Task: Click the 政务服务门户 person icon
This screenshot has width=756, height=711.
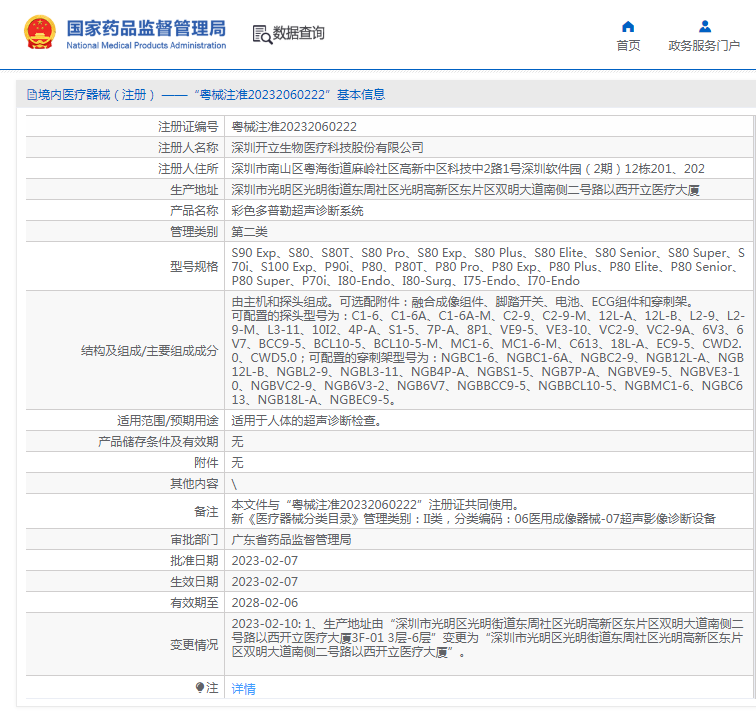Action: [704, 27]
